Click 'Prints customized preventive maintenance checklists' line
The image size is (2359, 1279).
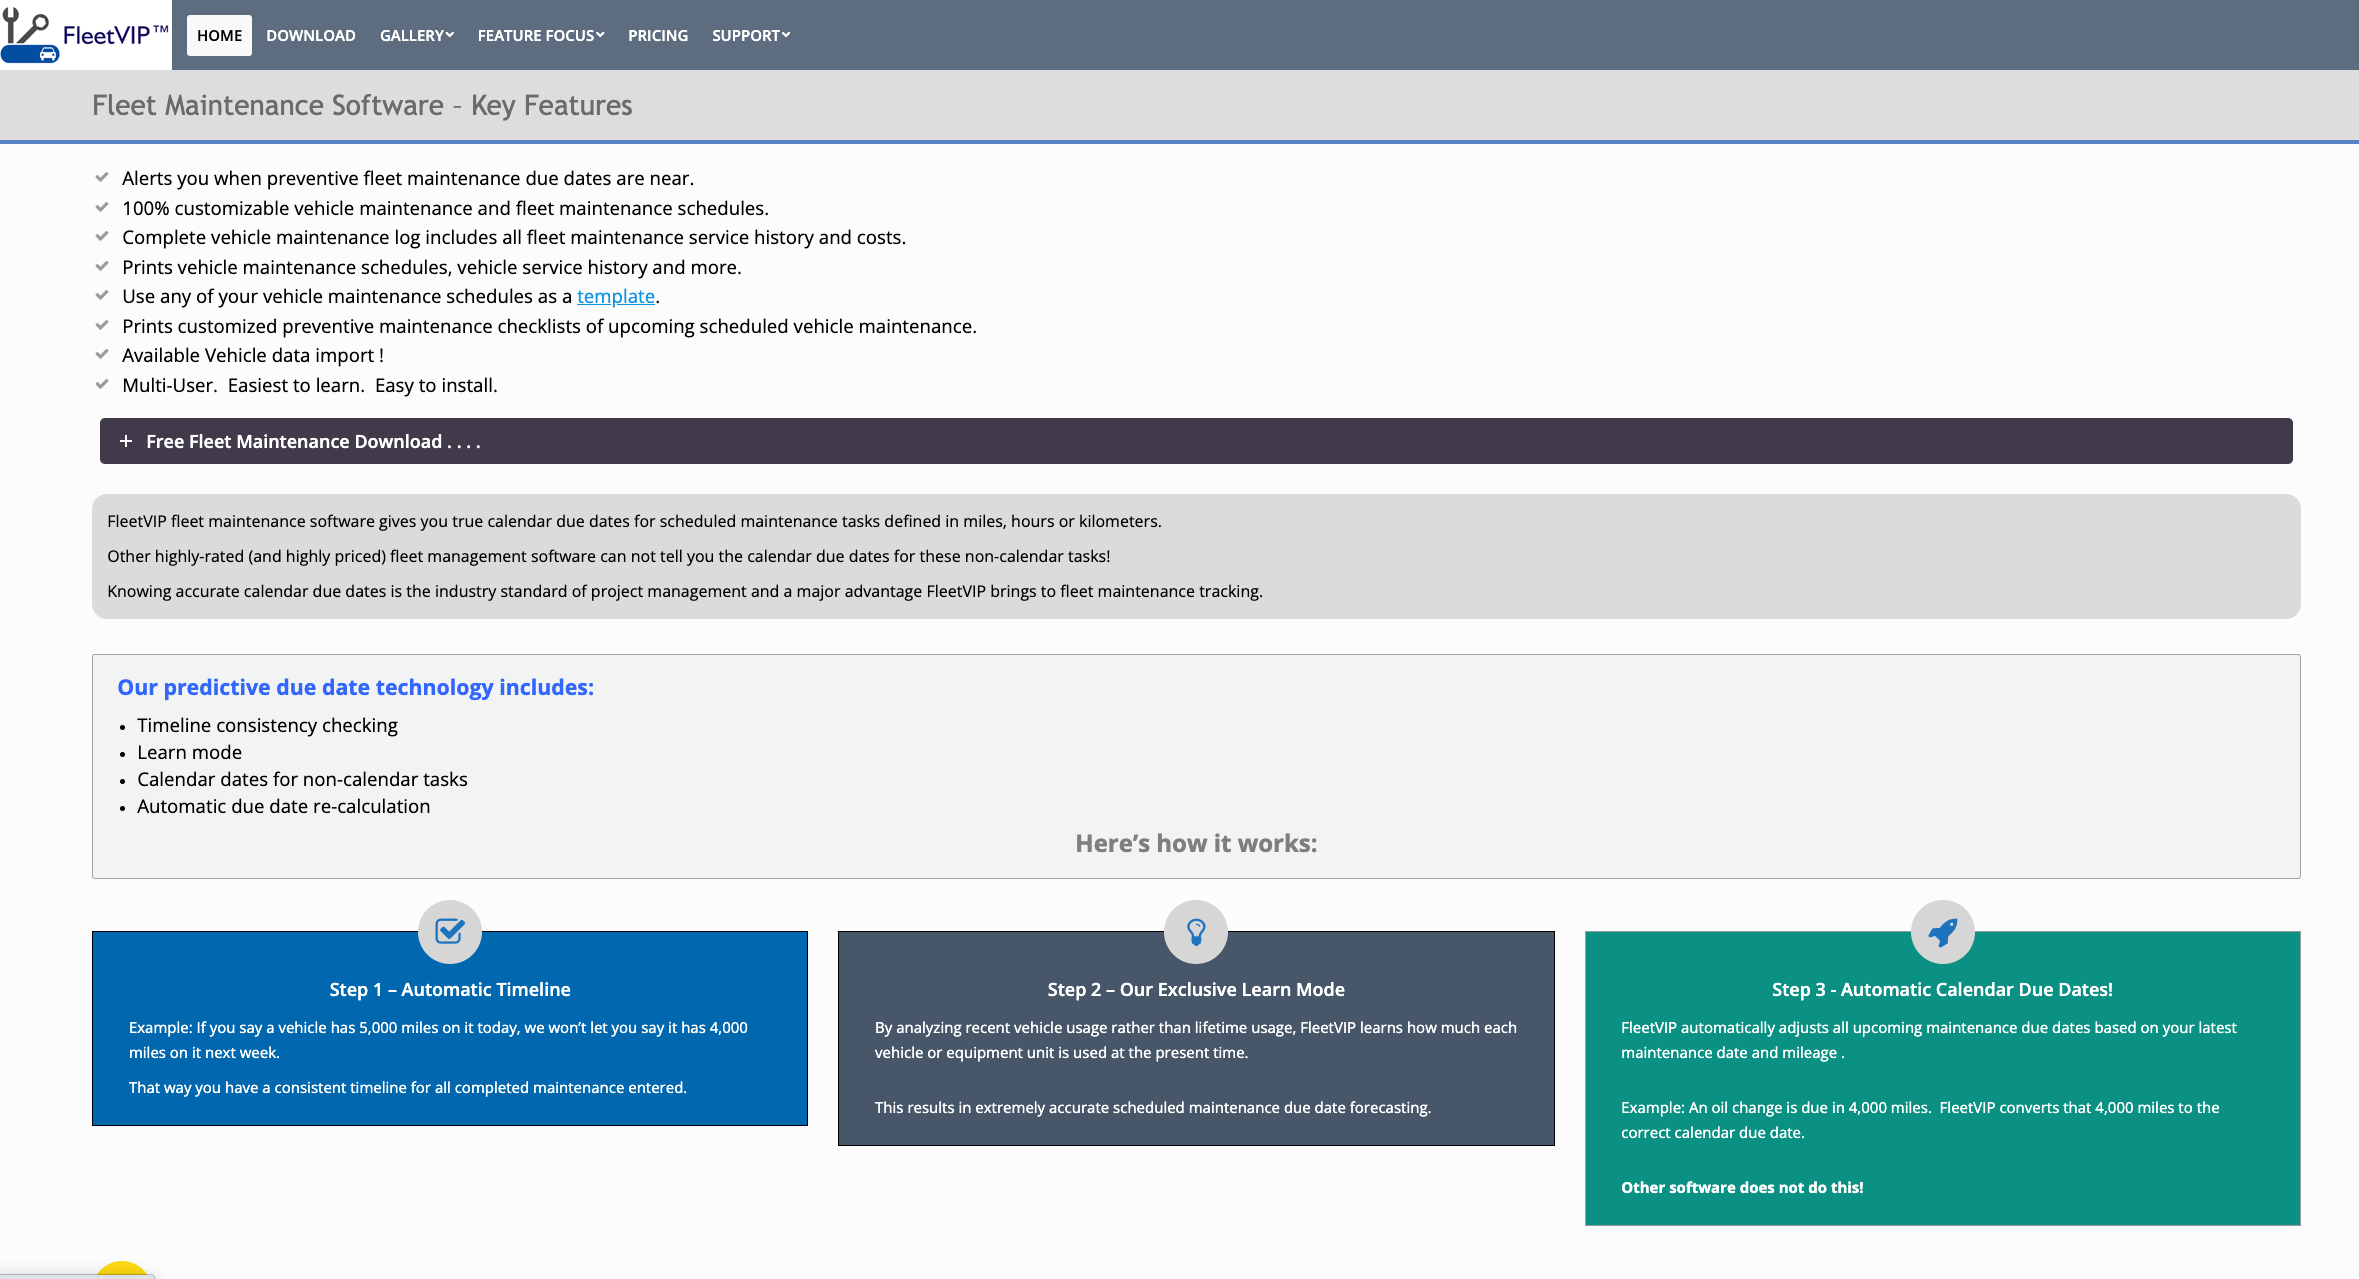[x=549, y=326]
